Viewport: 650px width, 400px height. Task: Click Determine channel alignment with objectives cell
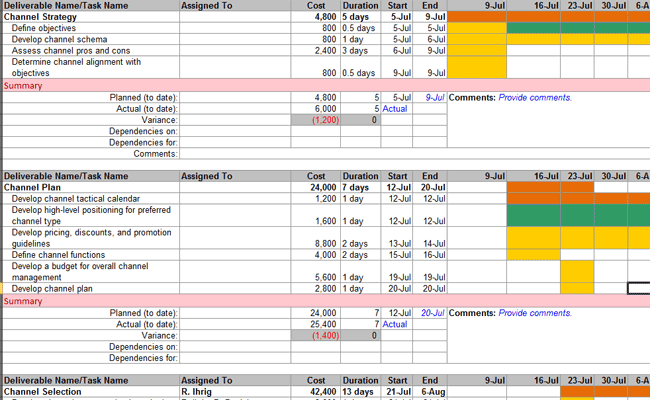(91, 67)
